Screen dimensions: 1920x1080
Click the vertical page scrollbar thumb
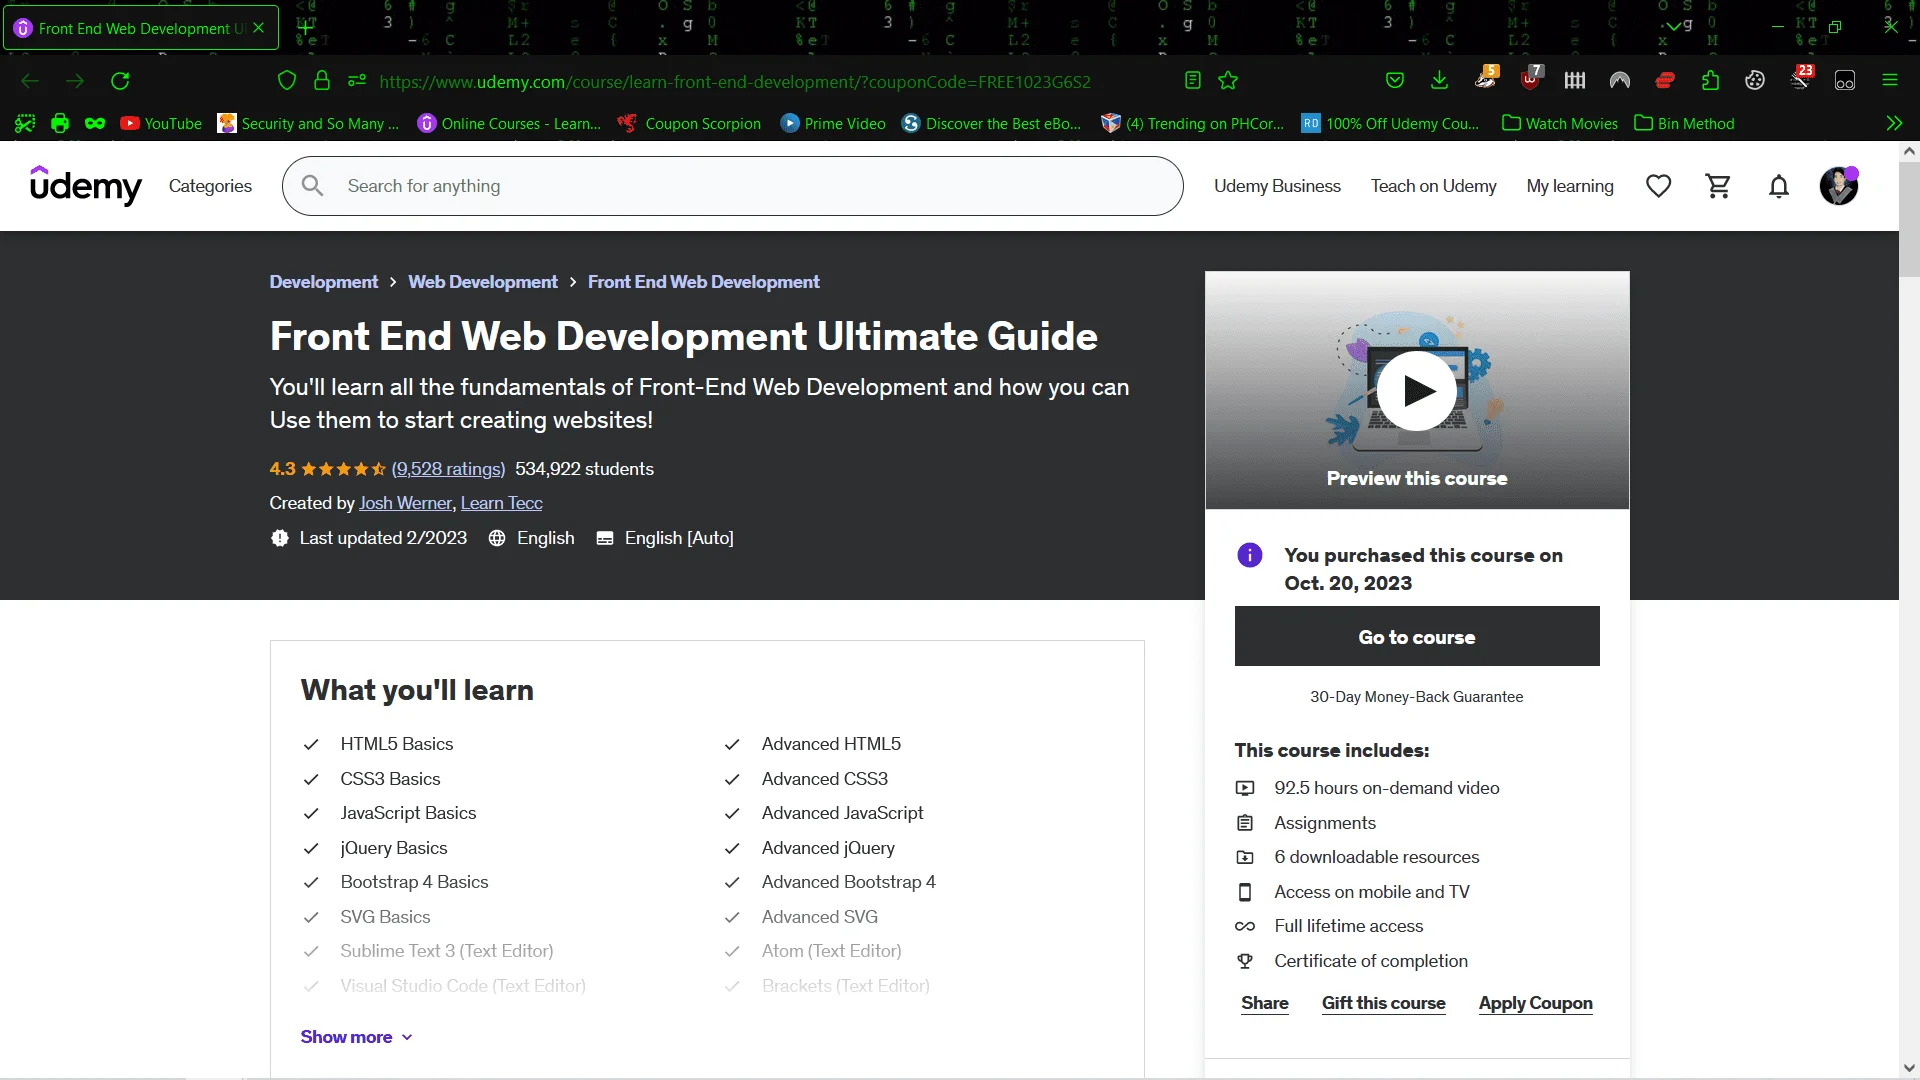(x=1909, y=222)
